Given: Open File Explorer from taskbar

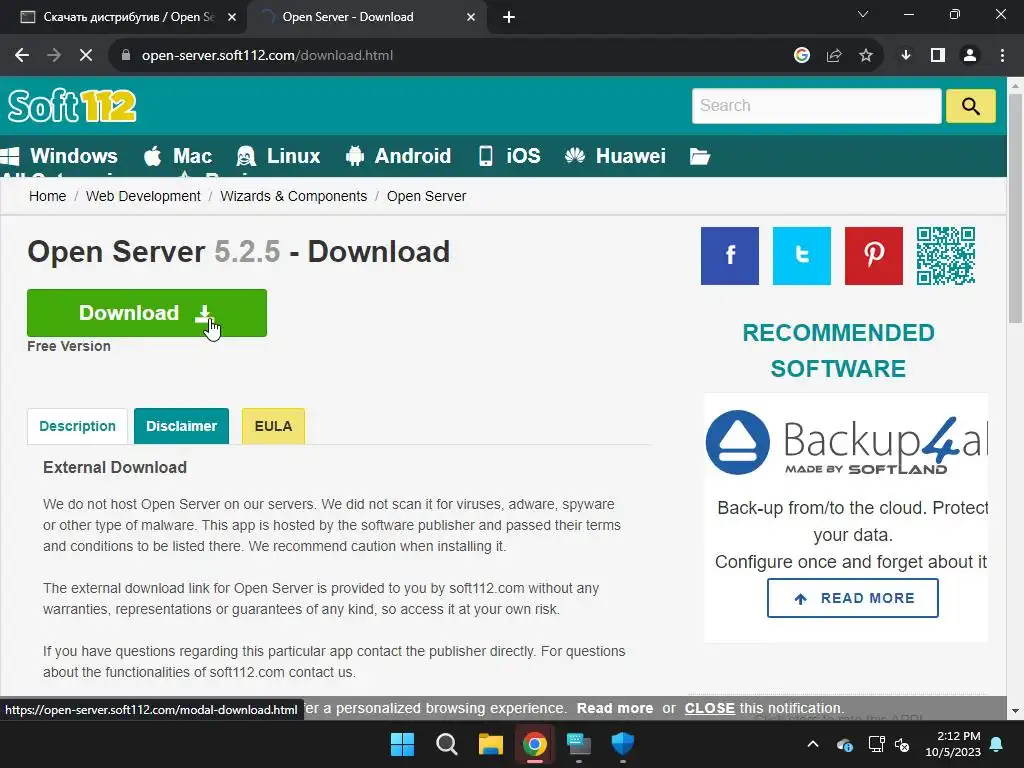Looking at the screenshot, I should [x=490, y=744].
